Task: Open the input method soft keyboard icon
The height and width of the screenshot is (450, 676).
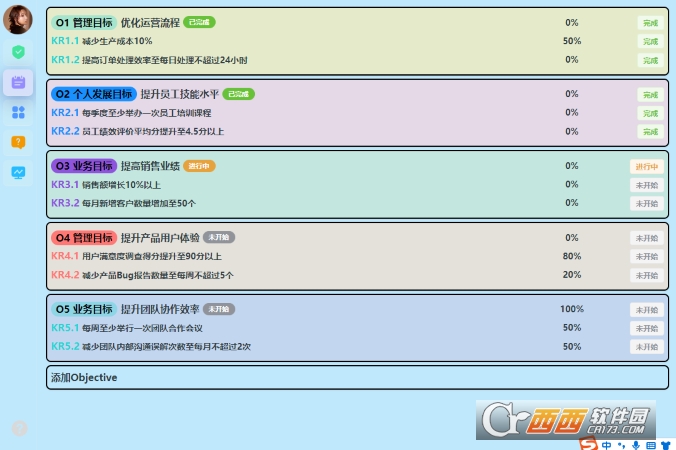Action: [651, 445]
